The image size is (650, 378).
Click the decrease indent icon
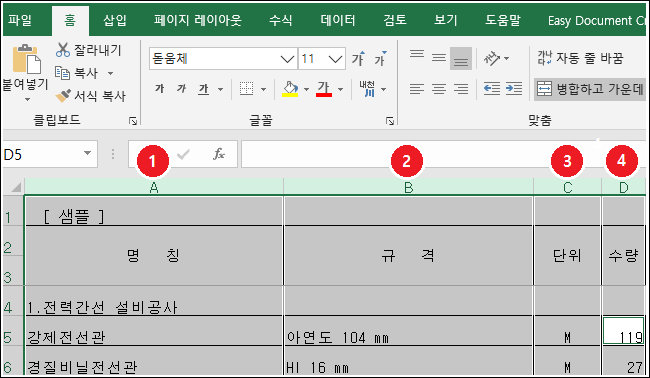(x=492, y=89)
